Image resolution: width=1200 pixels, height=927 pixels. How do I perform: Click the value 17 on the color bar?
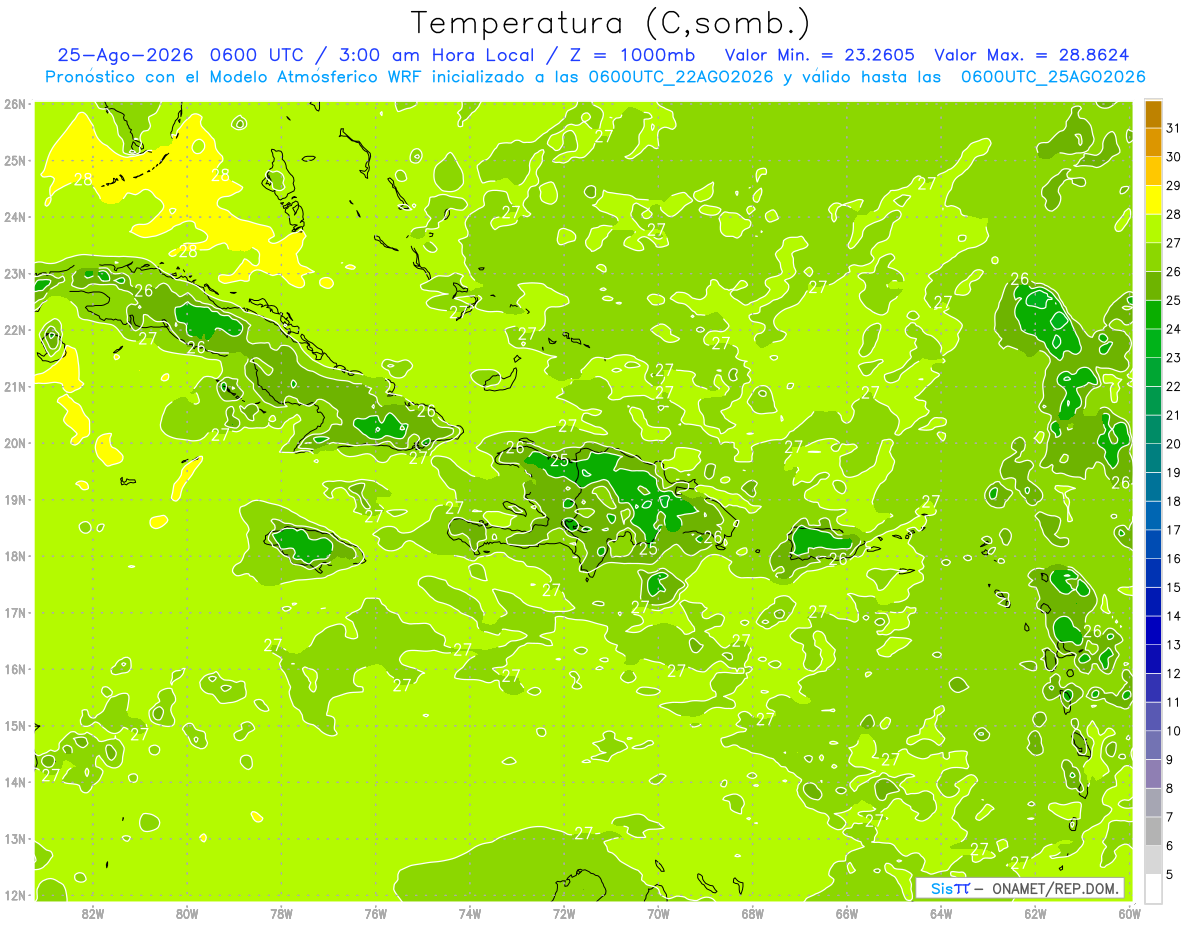click(1174, 530)
